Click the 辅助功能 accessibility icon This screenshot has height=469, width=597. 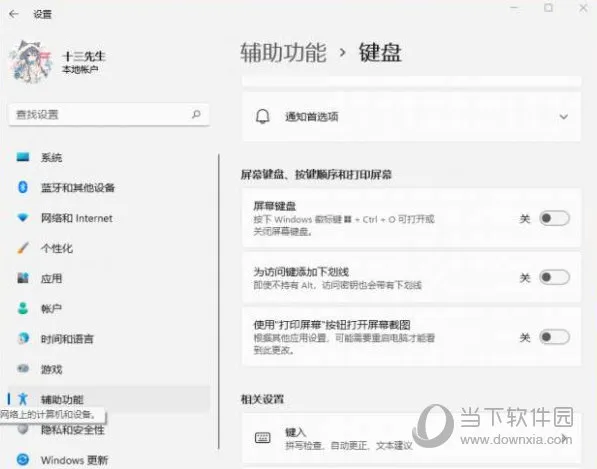tap(23, 399)
